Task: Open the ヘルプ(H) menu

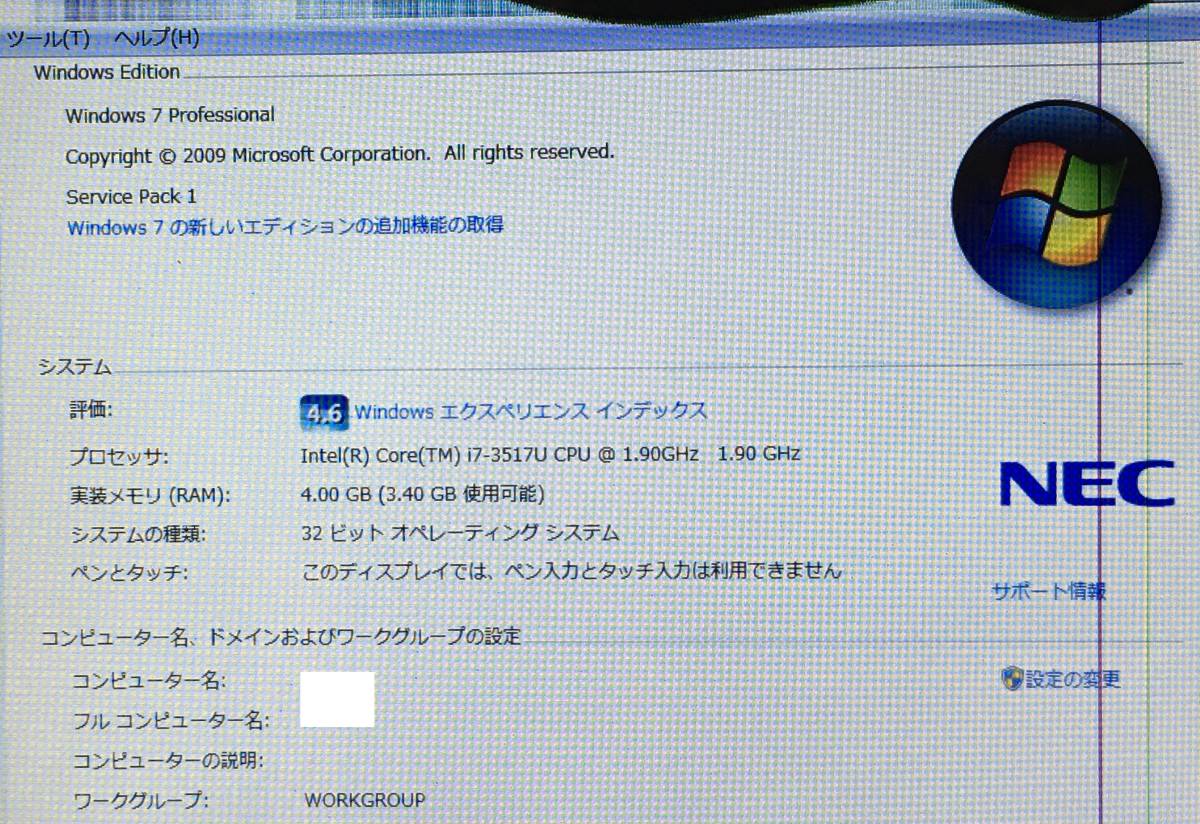Action: 156,39
